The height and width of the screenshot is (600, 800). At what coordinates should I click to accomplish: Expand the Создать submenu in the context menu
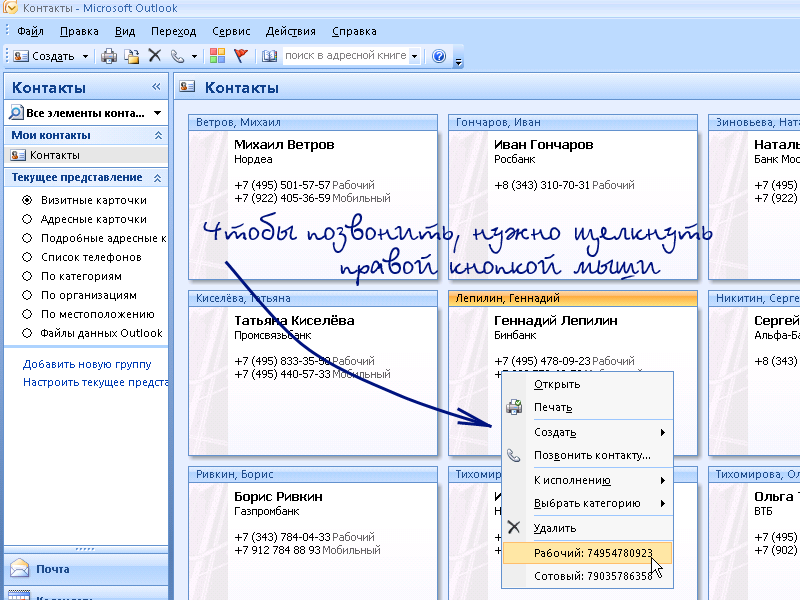pyautogui.click(x=663, y=433)
